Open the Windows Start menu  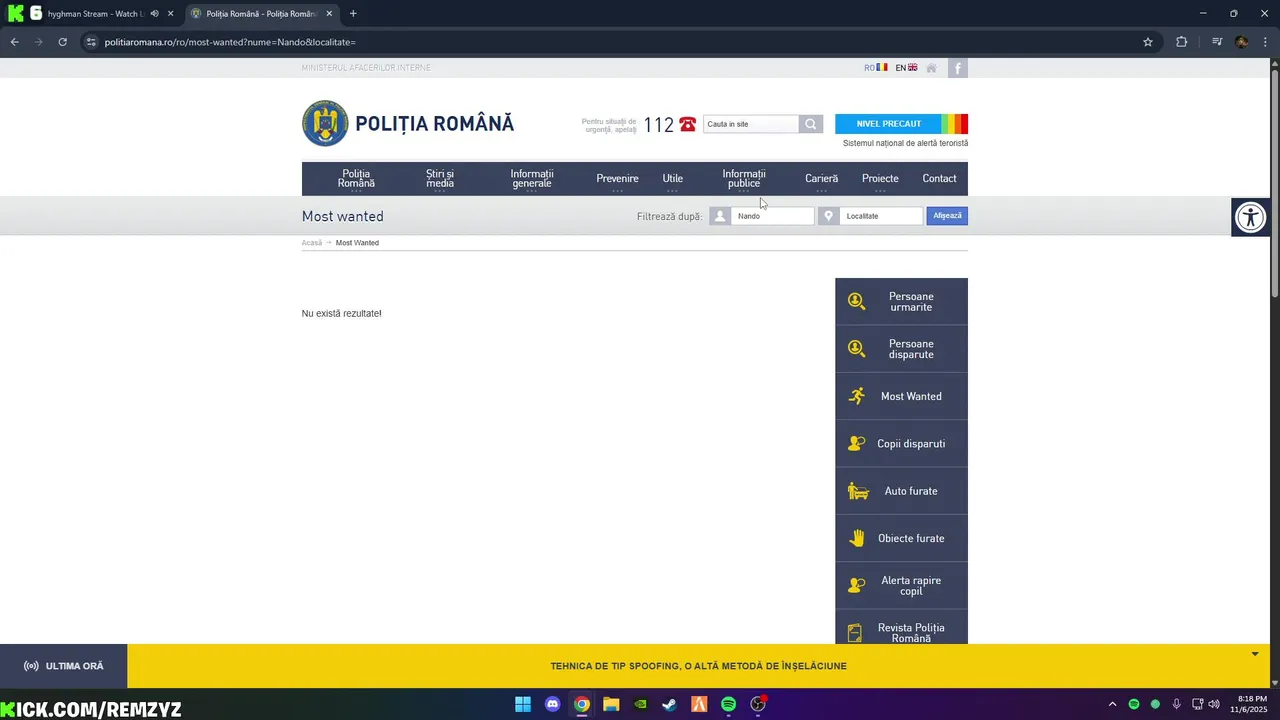523,704
